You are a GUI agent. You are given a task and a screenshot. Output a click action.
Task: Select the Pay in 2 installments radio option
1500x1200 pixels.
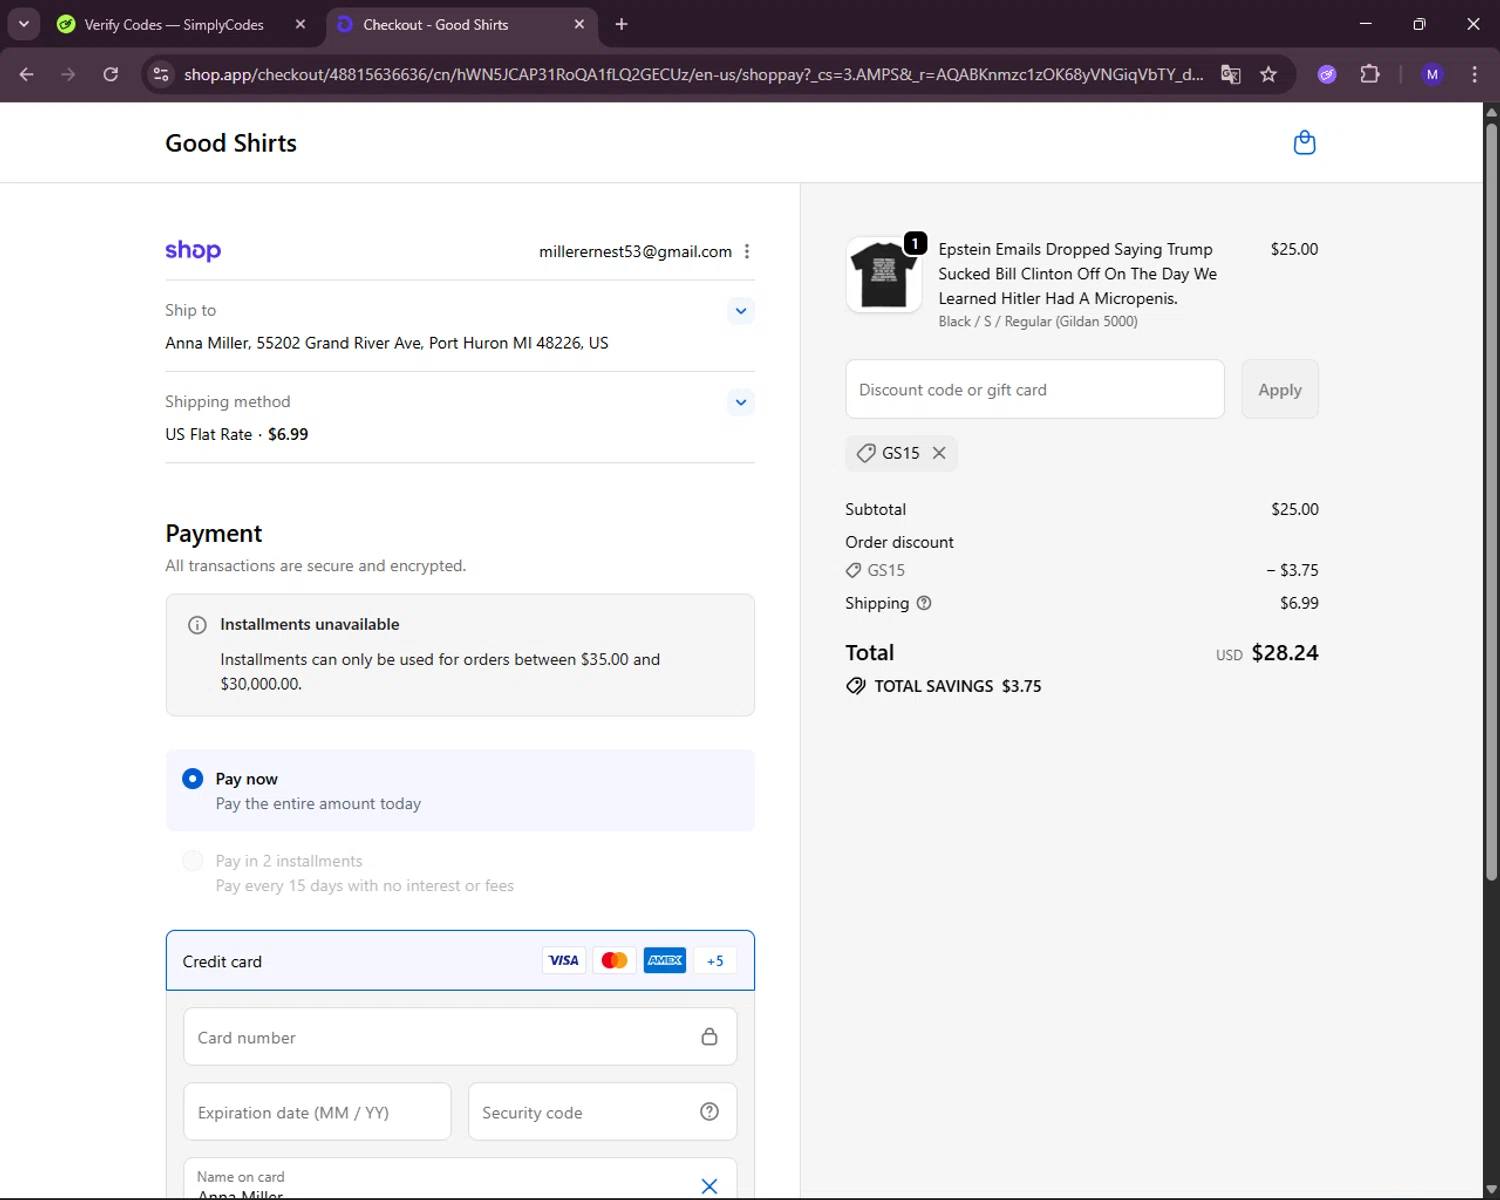click(193, 861)
